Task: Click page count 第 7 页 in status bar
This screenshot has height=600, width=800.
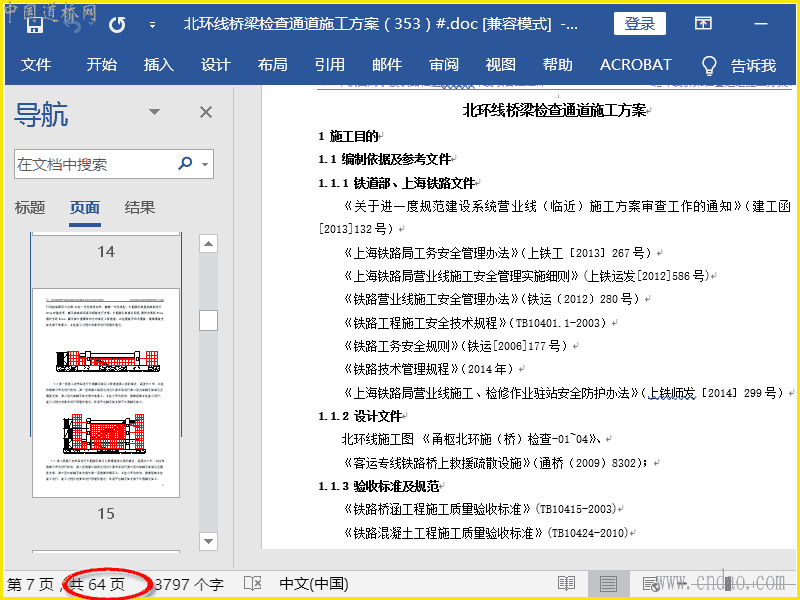Action: (x=31, y=584)
